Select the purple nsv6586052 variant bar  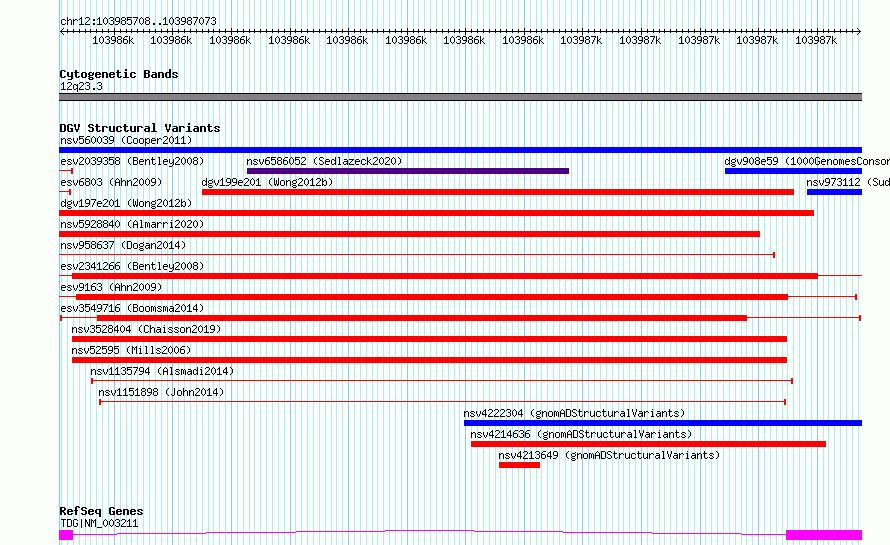tap(408, 171)
